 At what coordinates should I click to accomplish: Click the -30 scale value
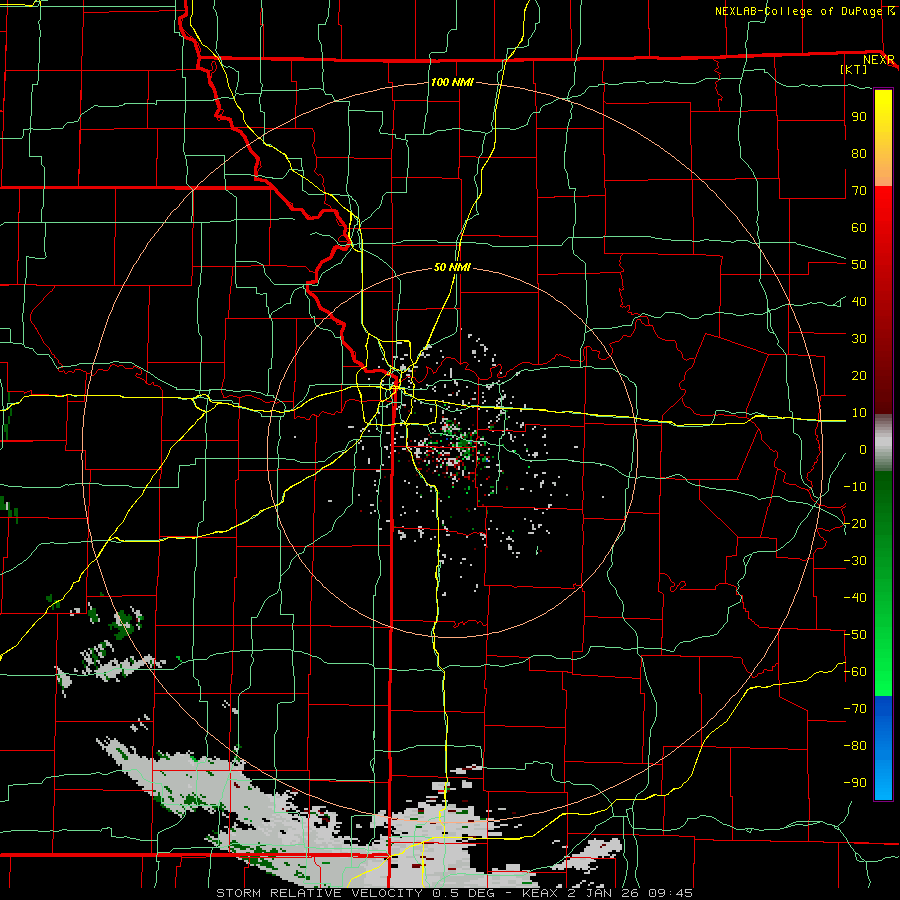point(855,561)
